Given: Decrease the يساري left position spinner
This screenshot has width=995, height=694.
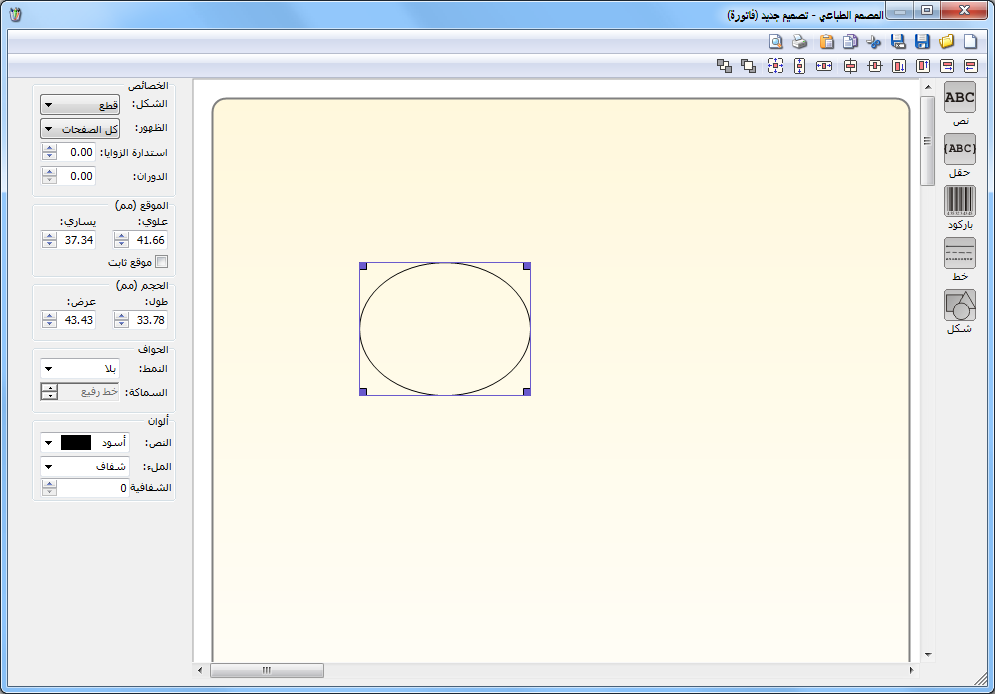Looking at the screenshot, I should 49,244.
